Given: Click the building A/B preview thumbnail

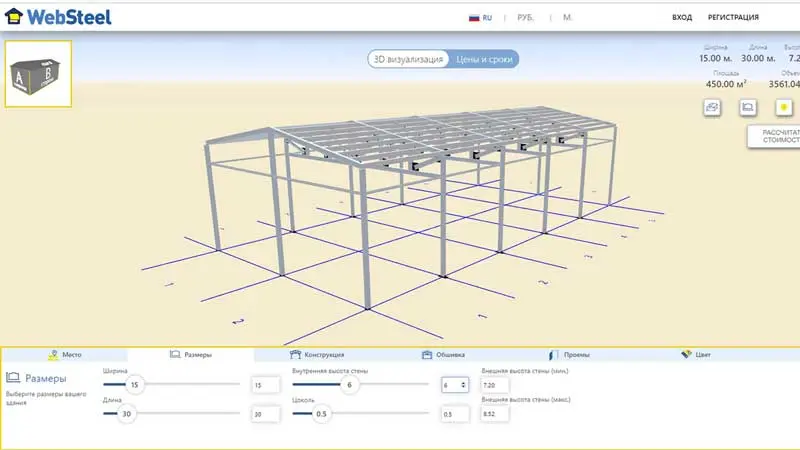Looking at the screenshot, I should pyautogui.click(x=38, y=73).
